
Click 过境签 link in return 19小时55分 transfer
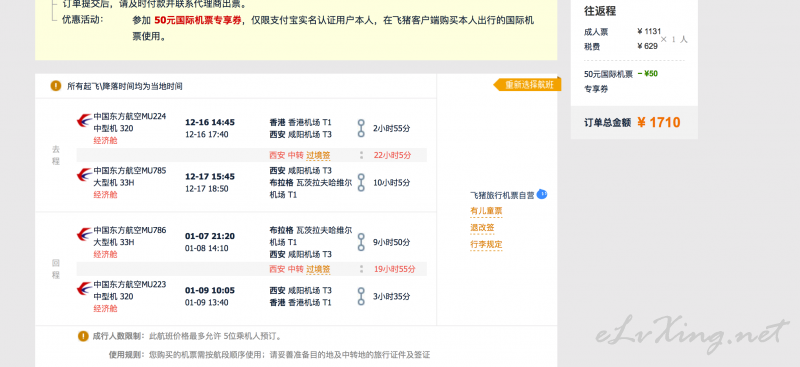tap(318, 269)
